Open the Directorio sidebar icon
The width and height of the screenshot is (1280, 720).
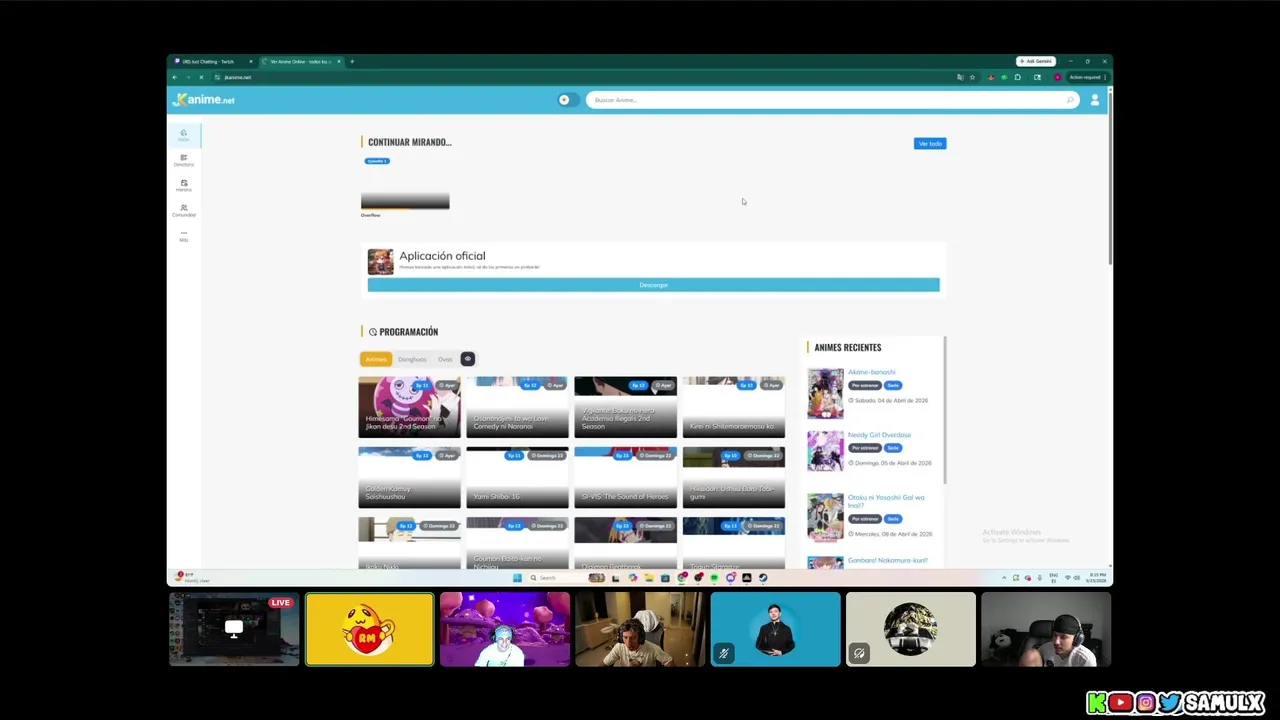click(x=183, y=160)
